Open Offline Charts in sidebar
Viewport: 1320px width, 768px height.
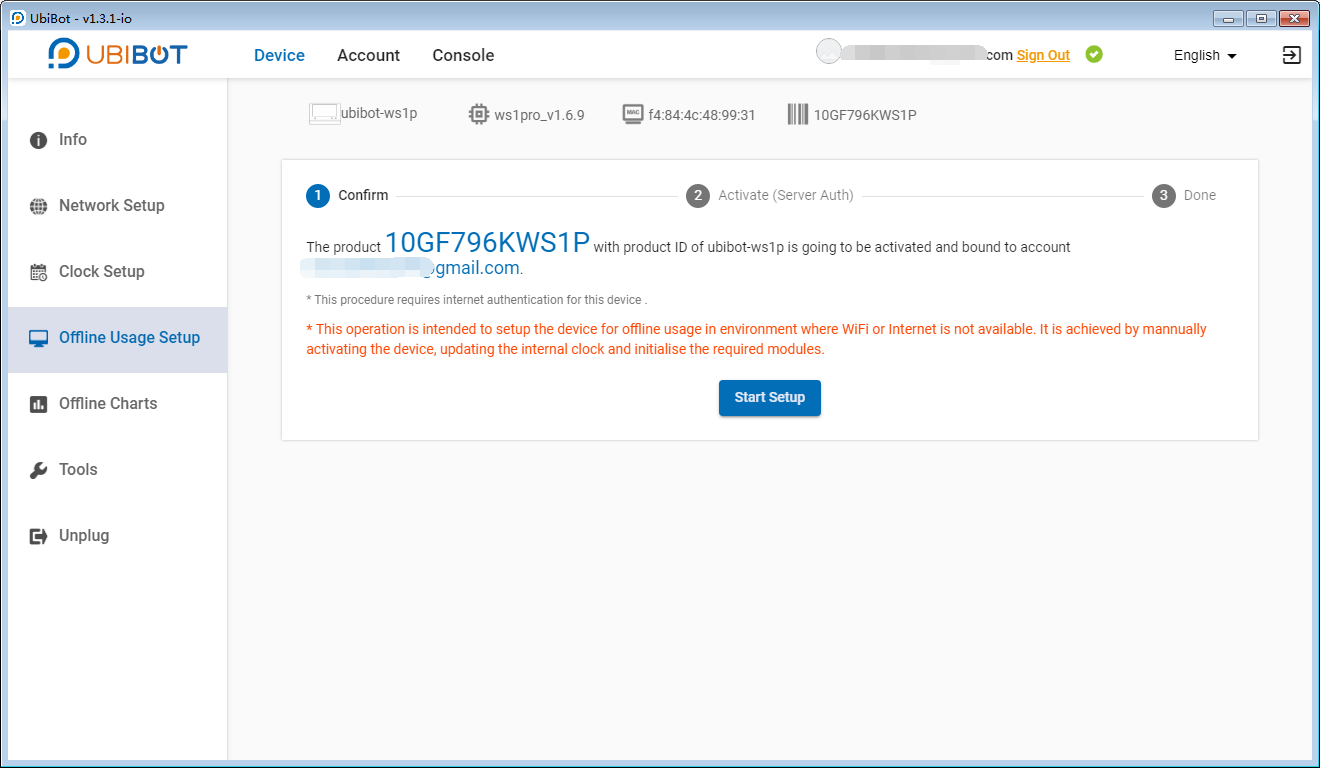(117, 404)
